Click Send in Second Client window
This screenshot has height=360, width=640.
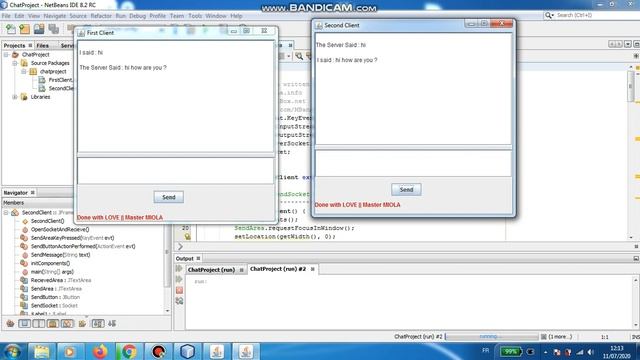406,189
